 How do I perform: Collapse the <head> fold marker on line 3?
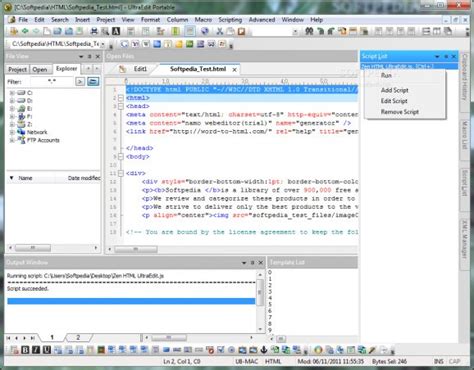click(121, 106)
